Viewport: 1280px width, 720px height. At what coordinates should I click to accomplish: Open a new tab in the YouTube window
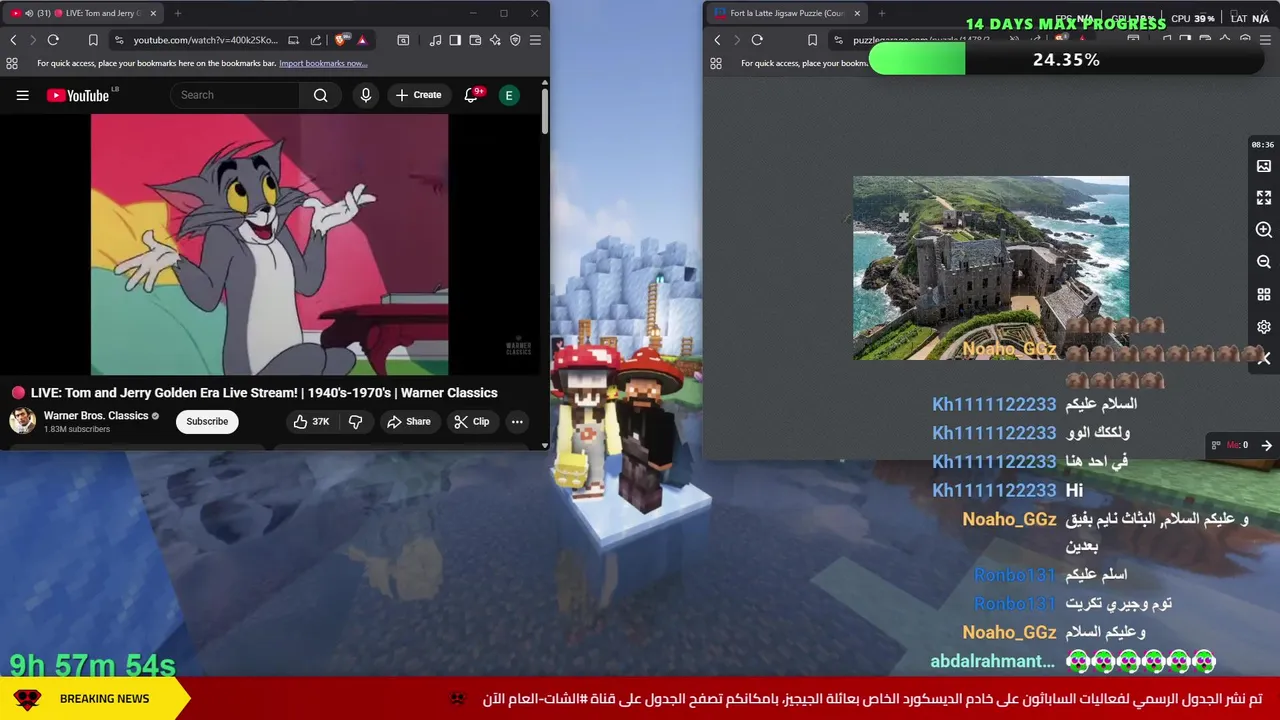pyautogui.click(x=178, y=13)
